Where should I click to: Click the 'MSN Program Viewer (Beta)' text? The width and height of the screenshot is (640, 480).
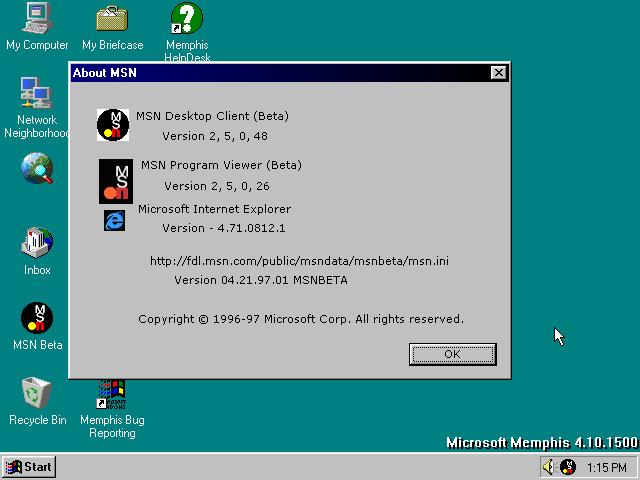pos(221,165)
